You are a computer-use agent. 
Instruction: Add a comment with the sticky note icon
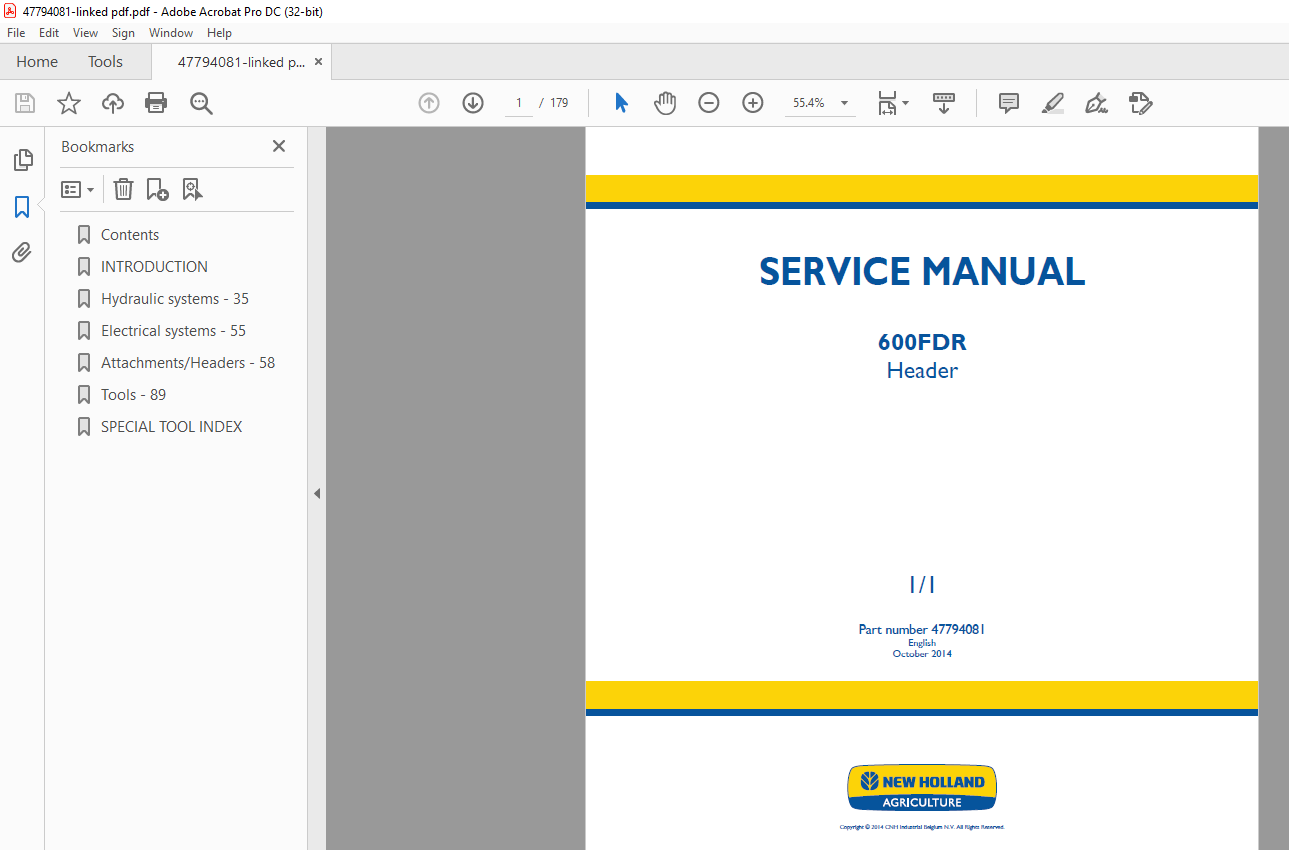(x=1009, y=103)
